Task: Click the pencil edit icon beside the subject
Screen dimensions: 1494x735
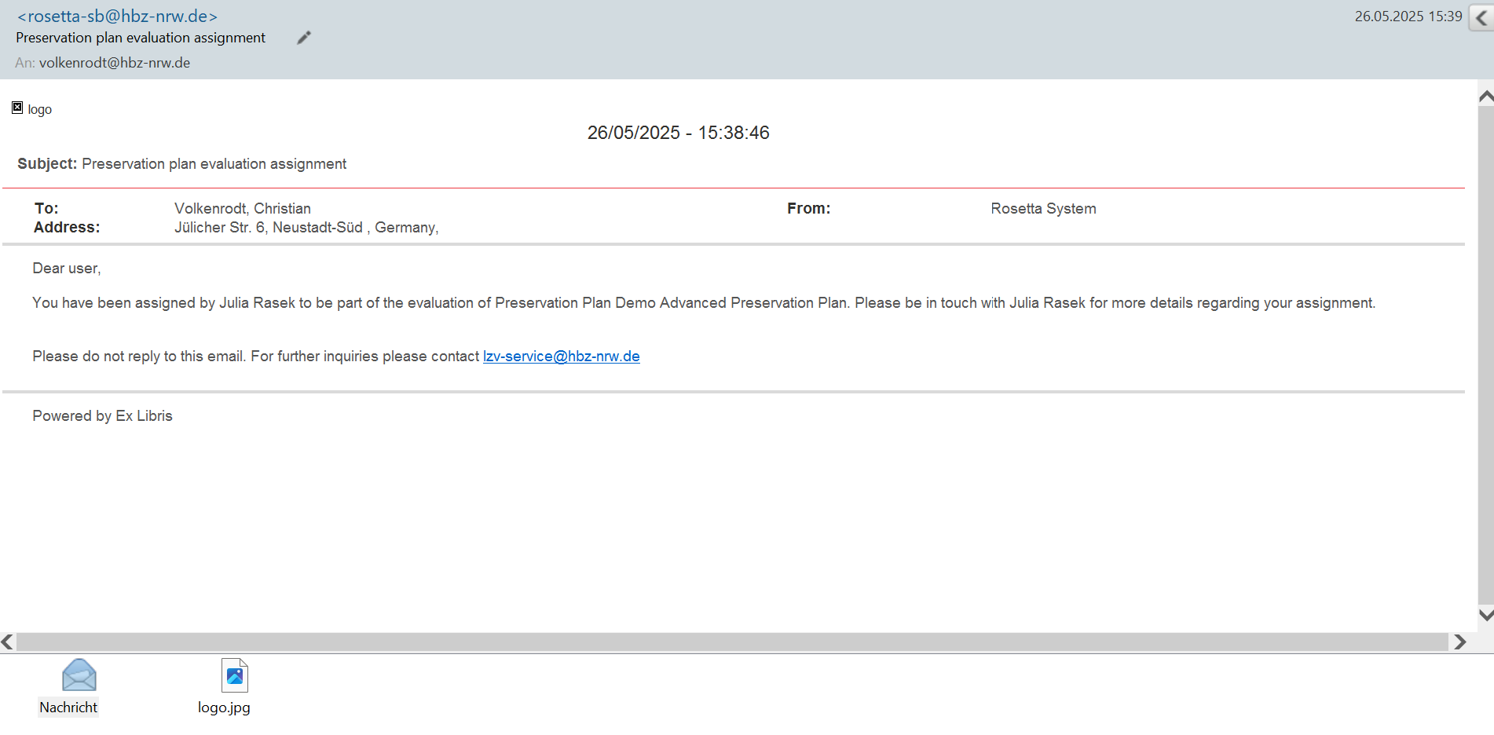Action: pyautogui.click(x=304, y=38)
